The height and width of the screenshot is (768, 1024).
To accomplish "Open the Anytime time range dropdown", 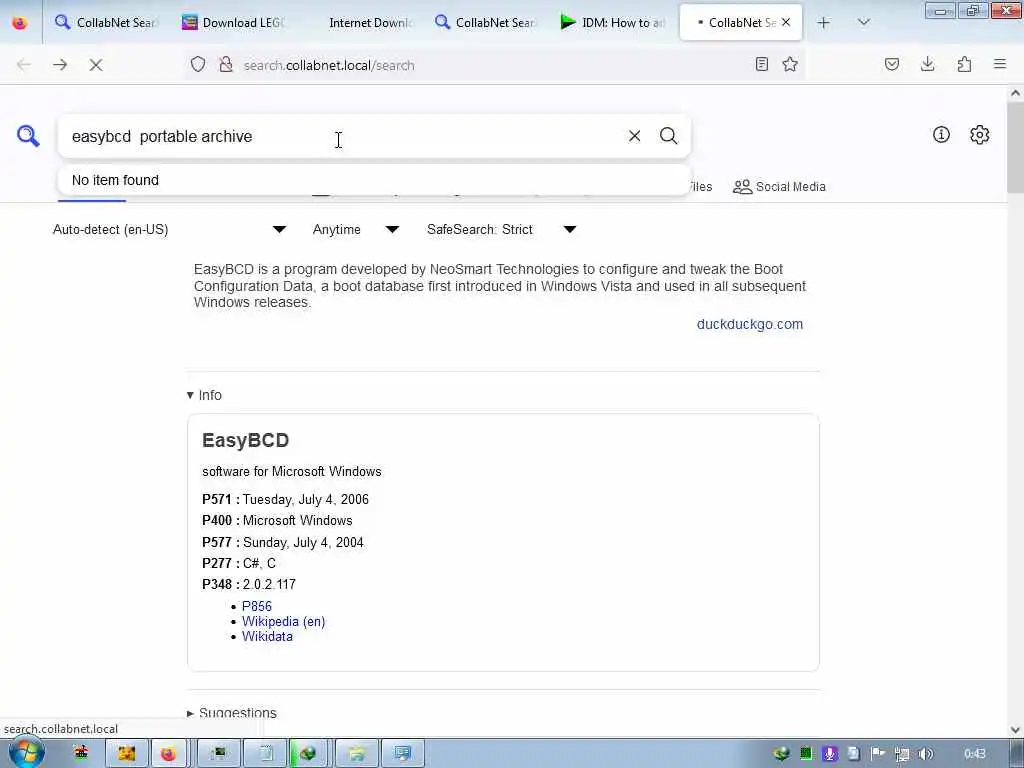I will pyautogui.click(x=356, y=229).
